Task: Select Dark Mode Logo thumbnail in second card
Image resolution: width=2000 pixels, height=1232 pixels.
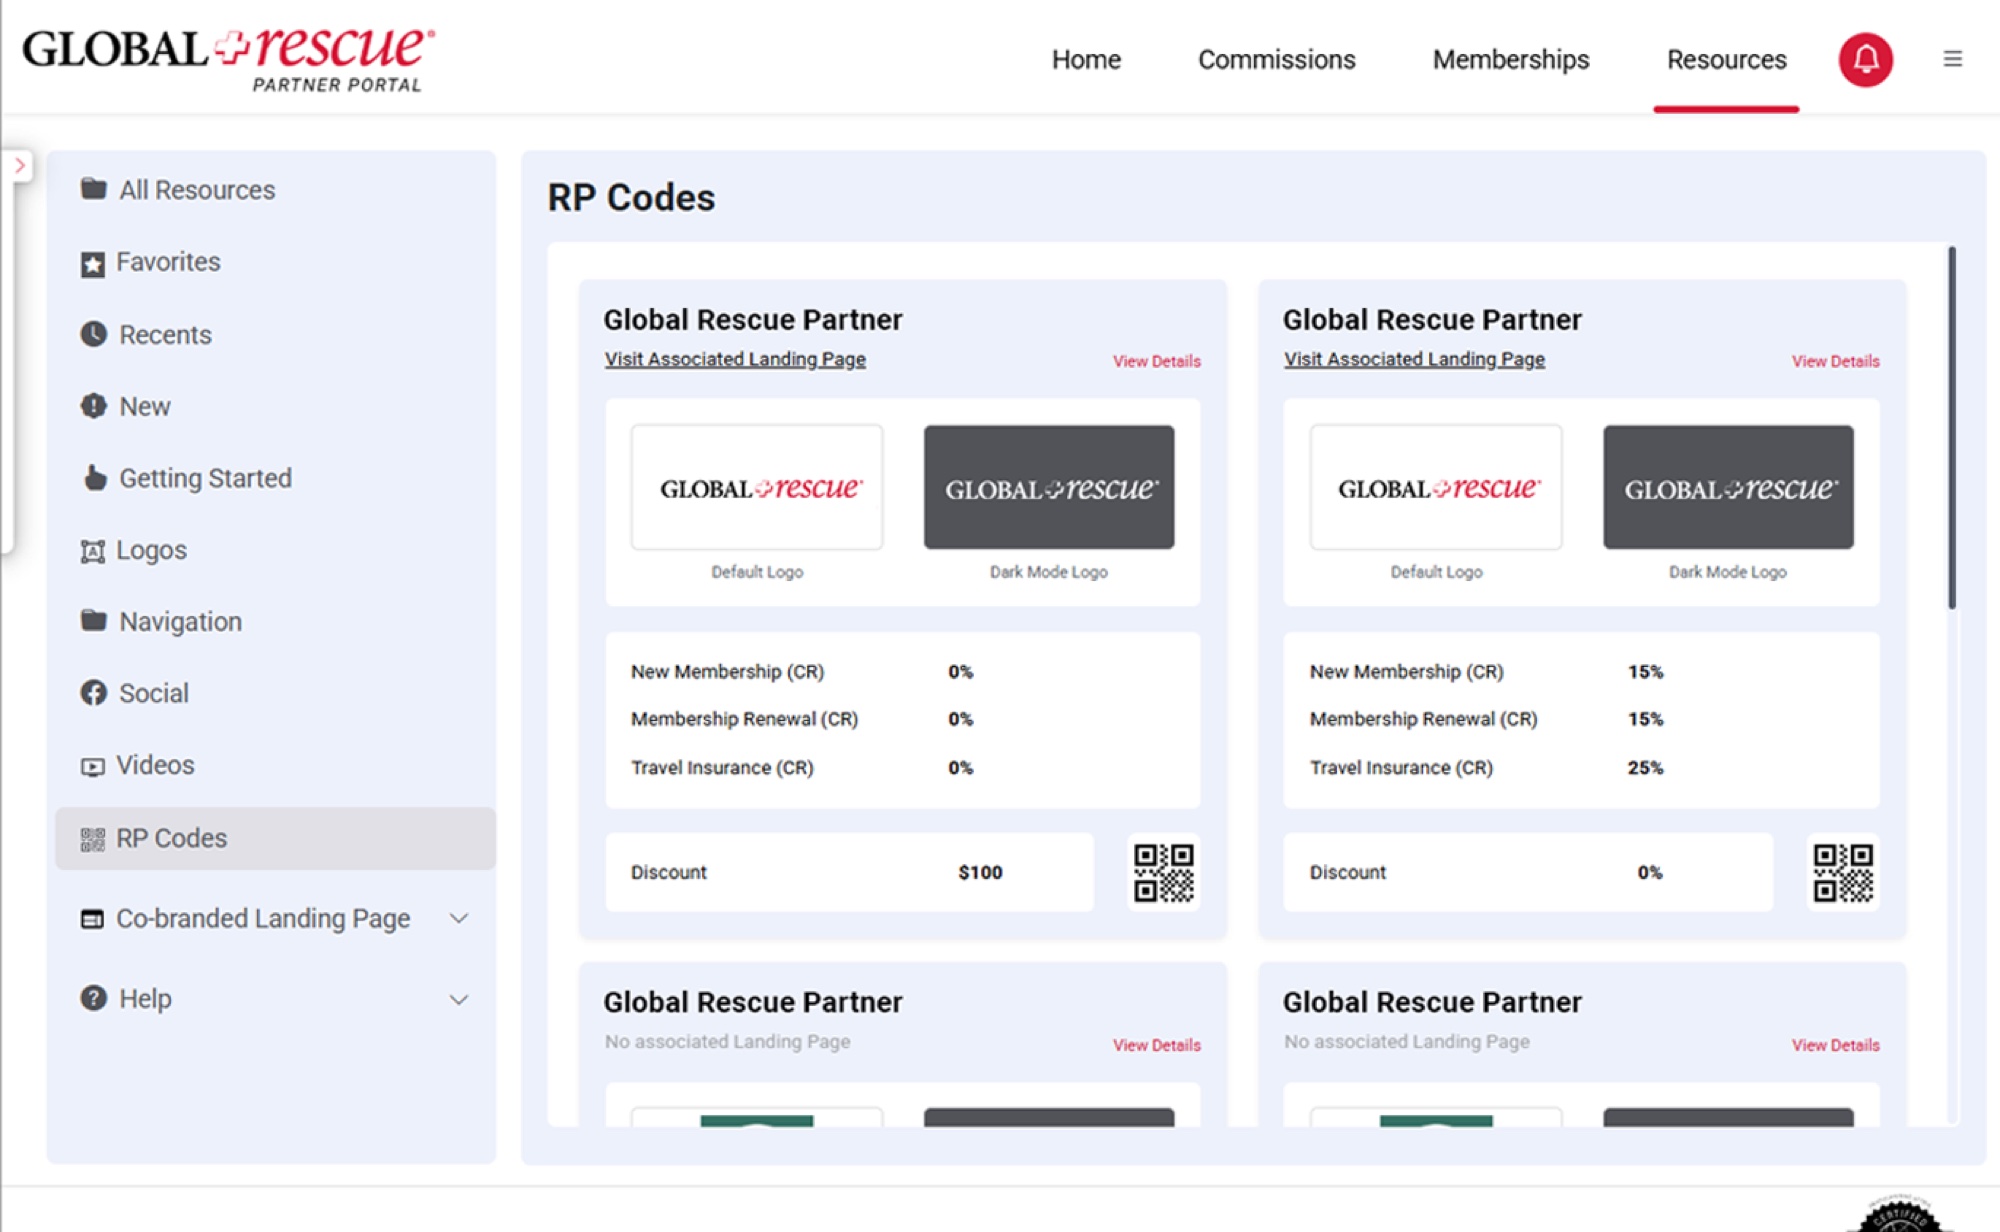Action: tap(1728, 487)
